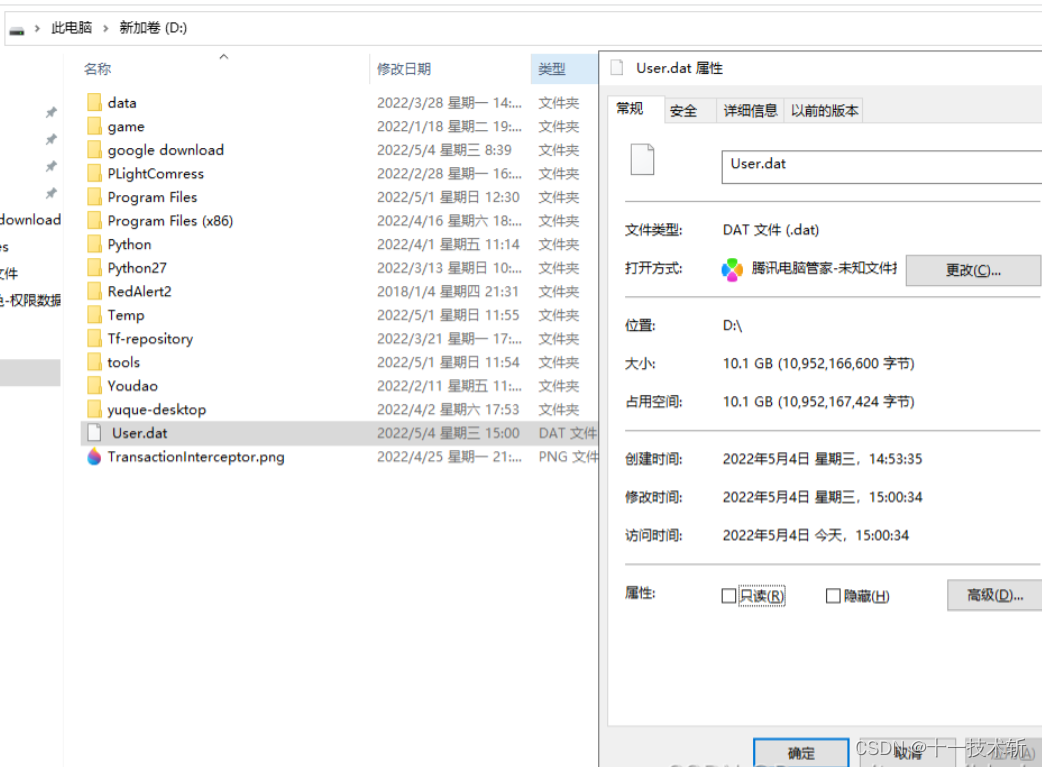Image resolution: width=1042 pixels, height=767 pixels.
Task: Click the title bar file icon of properties
Action: coord(617,67)
